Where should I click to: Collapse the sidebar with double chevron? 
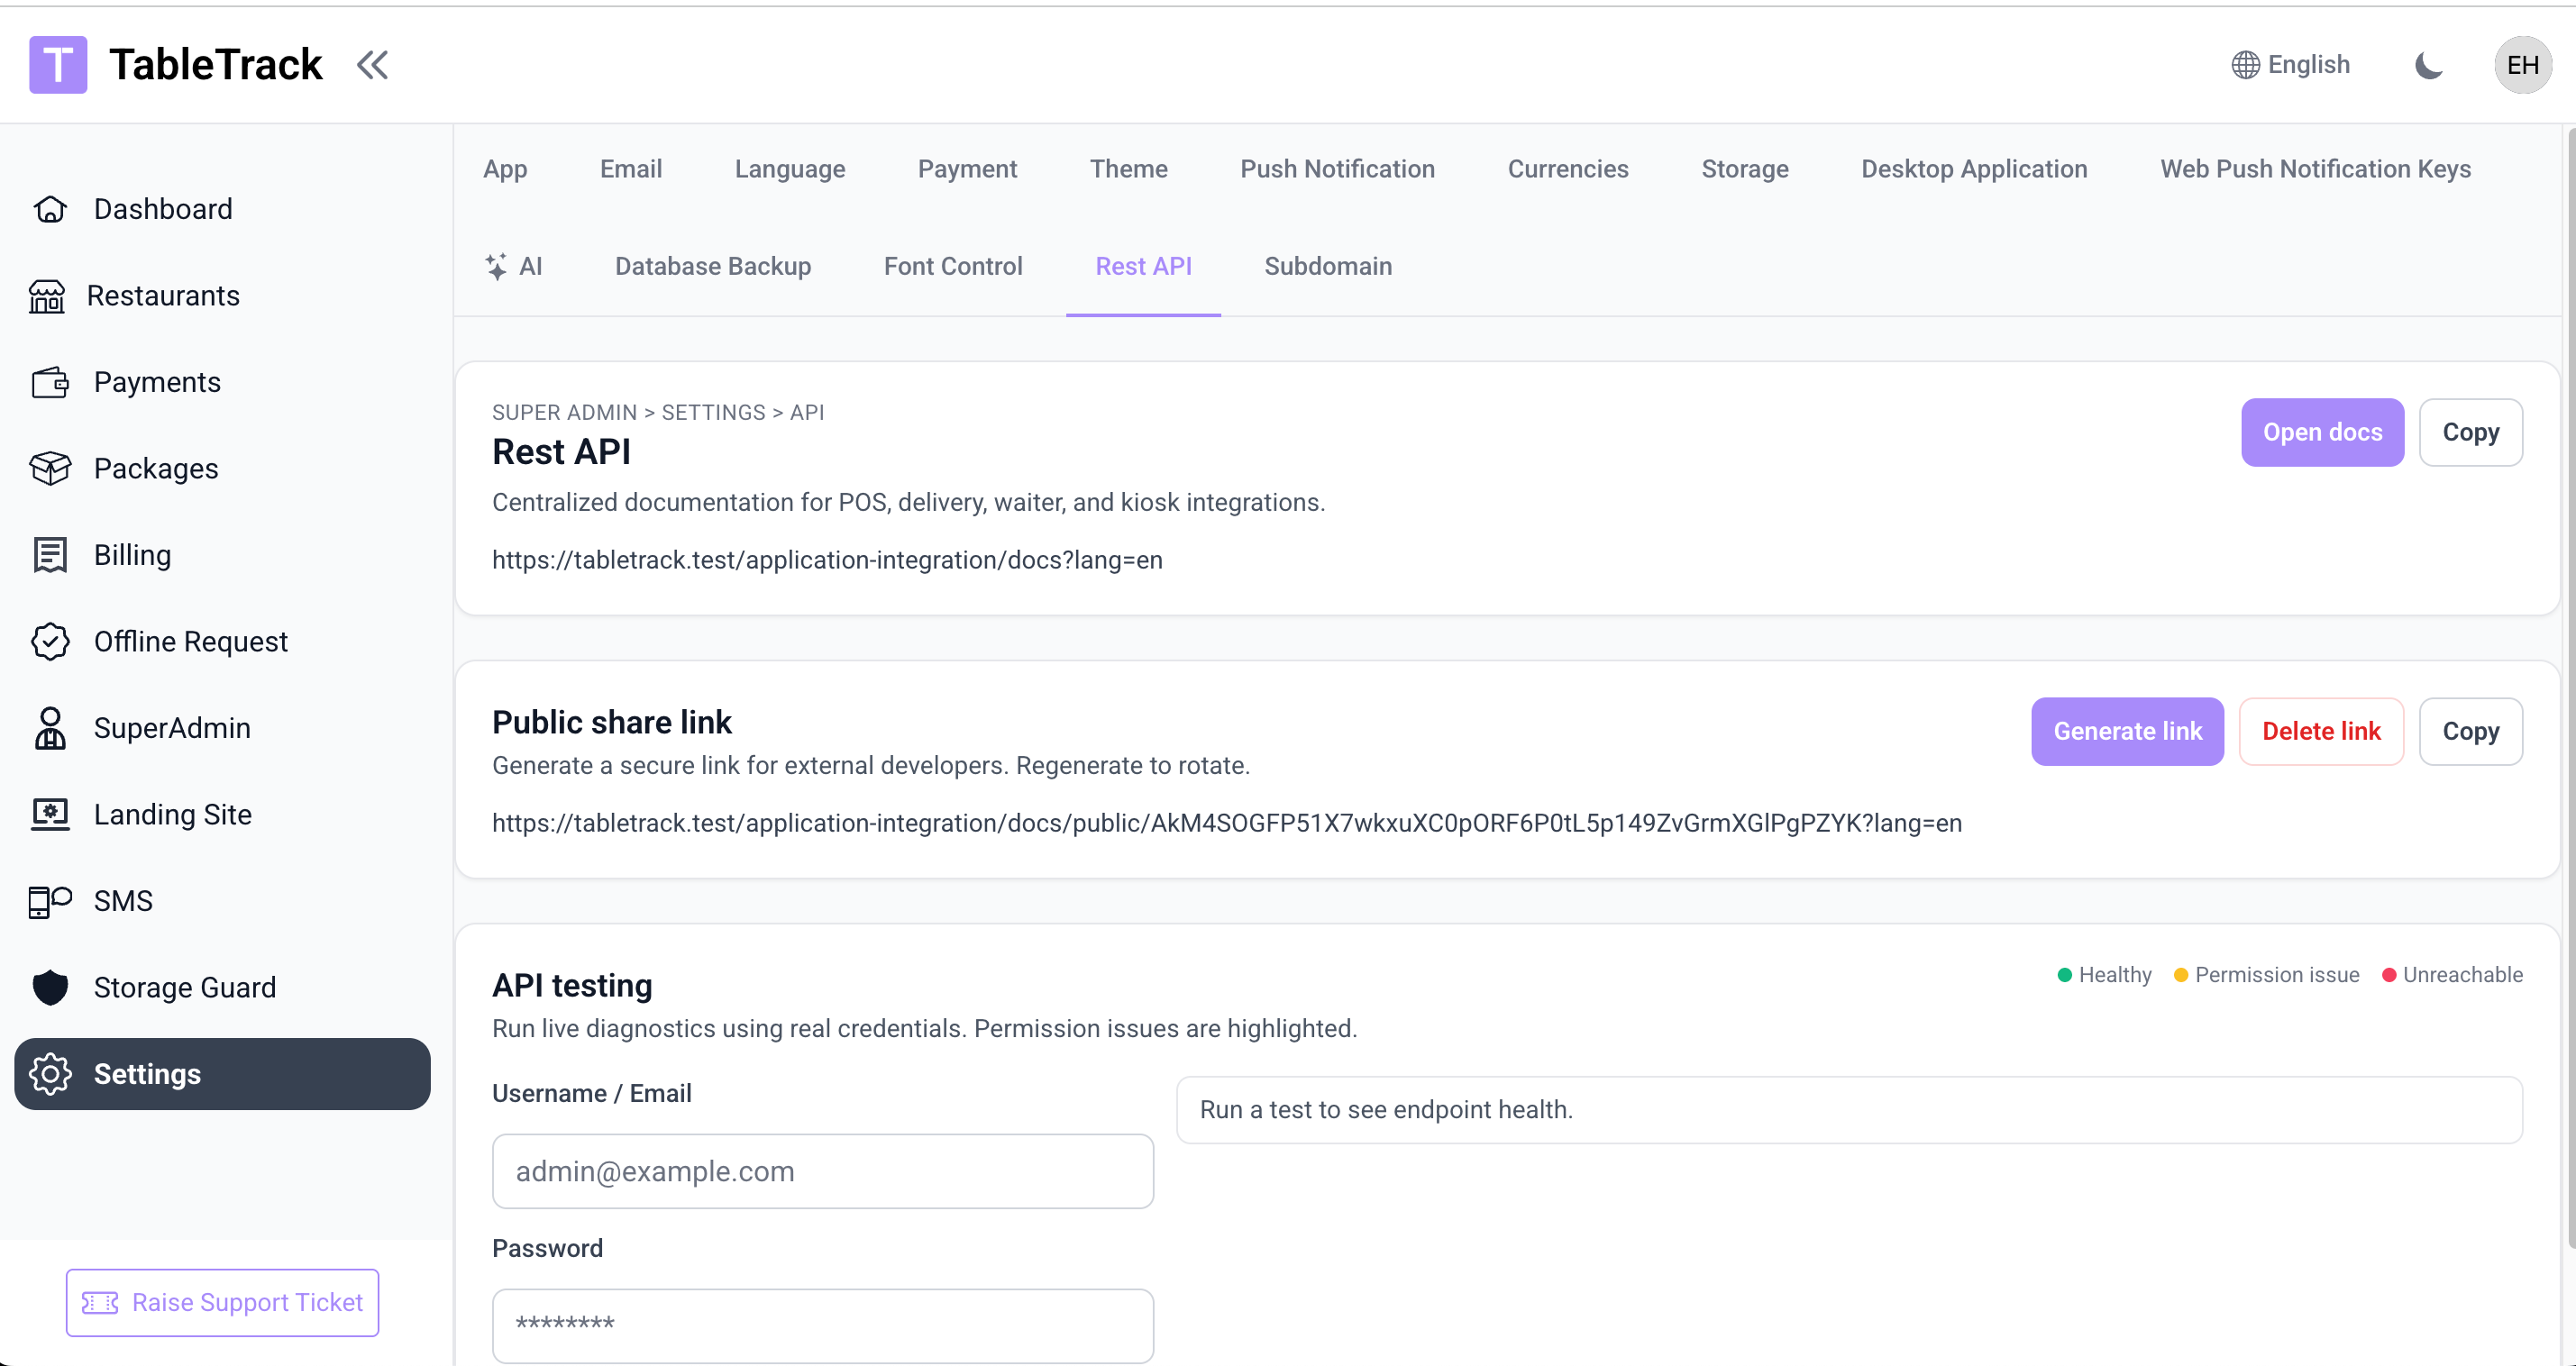coord(372,65)
